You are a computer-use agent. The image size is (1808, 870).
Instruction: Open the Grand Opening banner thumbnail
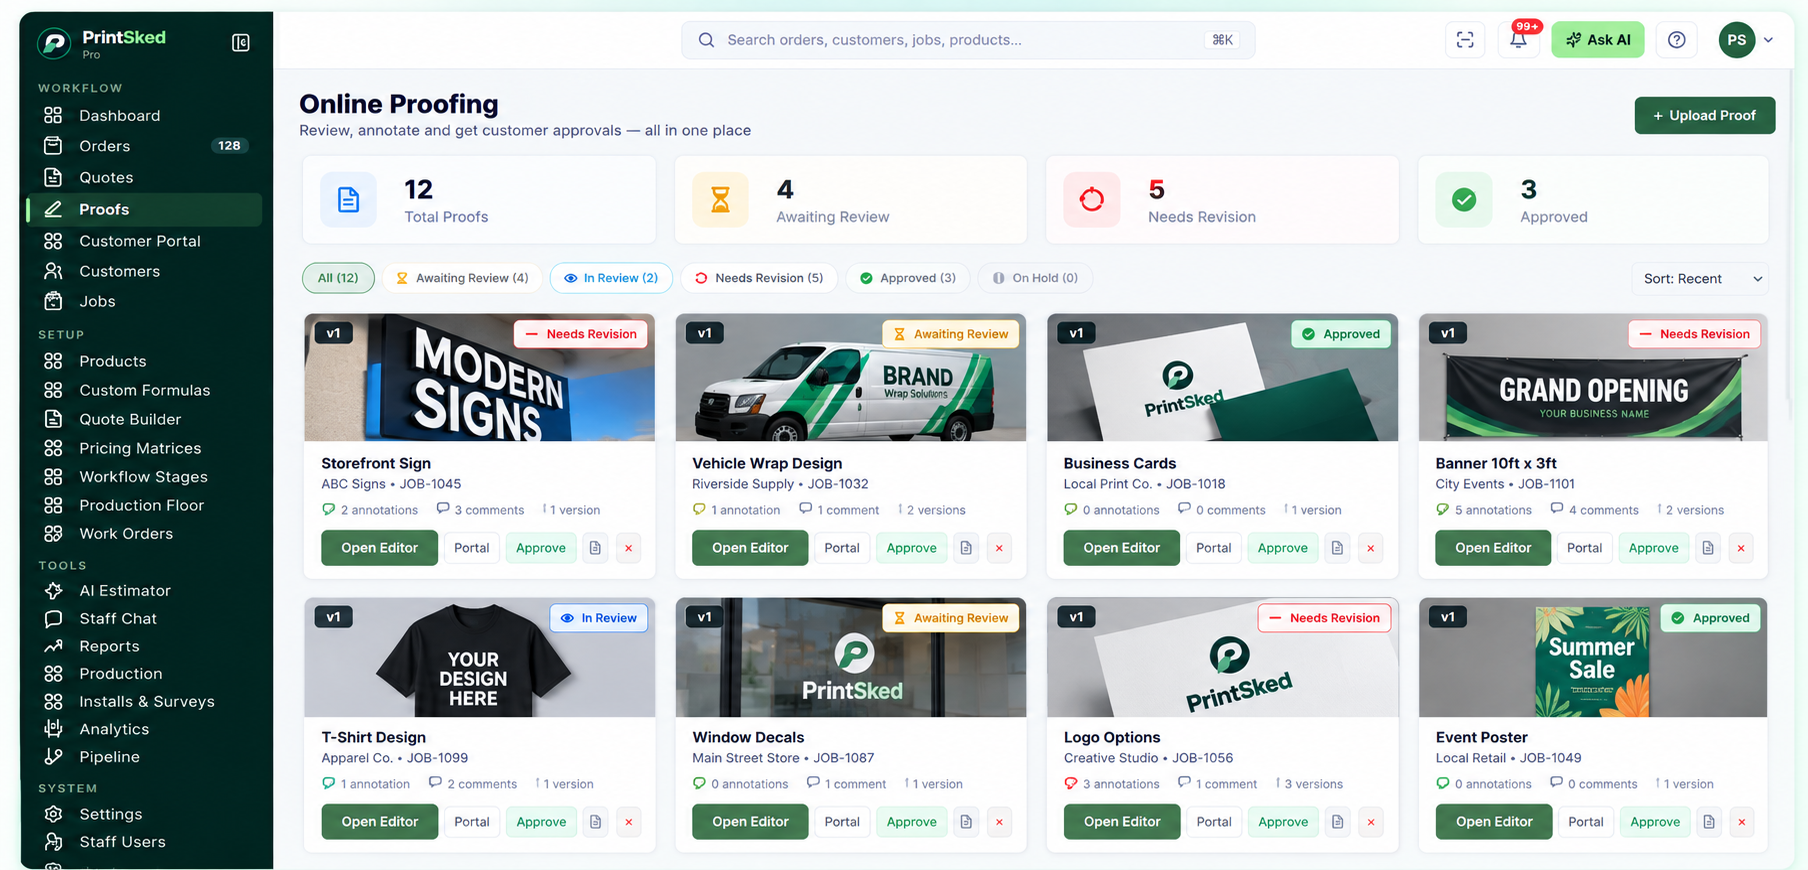1593,378
